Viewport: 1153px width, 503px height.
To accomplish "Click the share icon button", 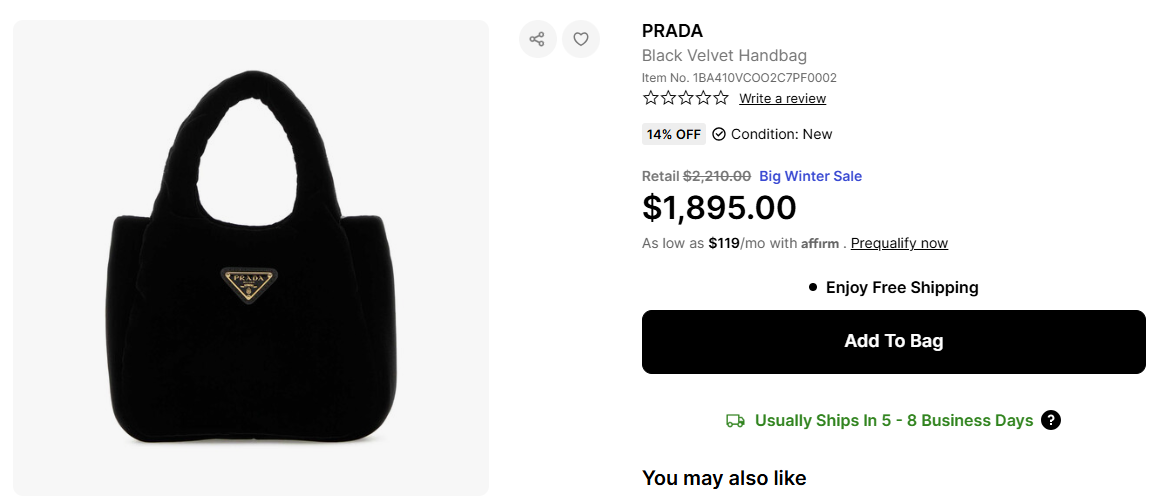I will [x=537, y=39].
